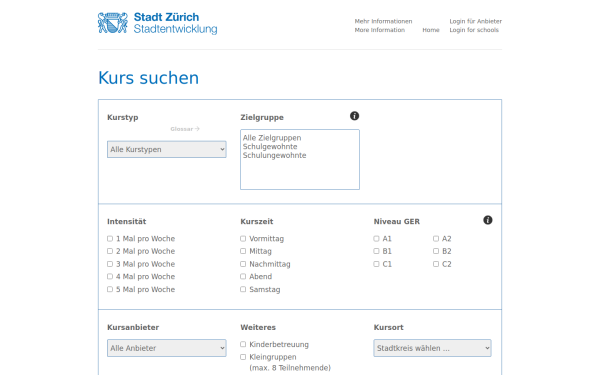Click the Stadt Zürich Stadtentwicklung title
Viewport: 600px width, 375px height.
tap(175, 23)
